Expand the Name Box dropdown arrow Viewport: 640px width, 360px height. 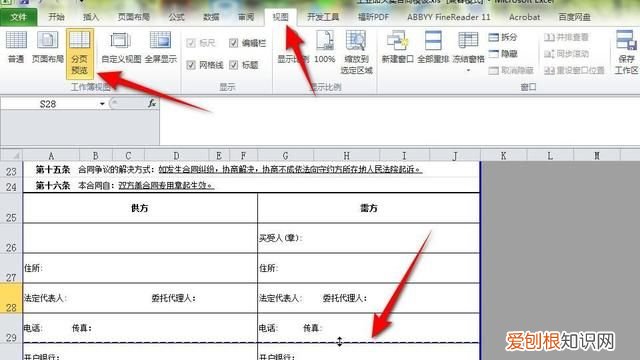(x=102, y=104)
